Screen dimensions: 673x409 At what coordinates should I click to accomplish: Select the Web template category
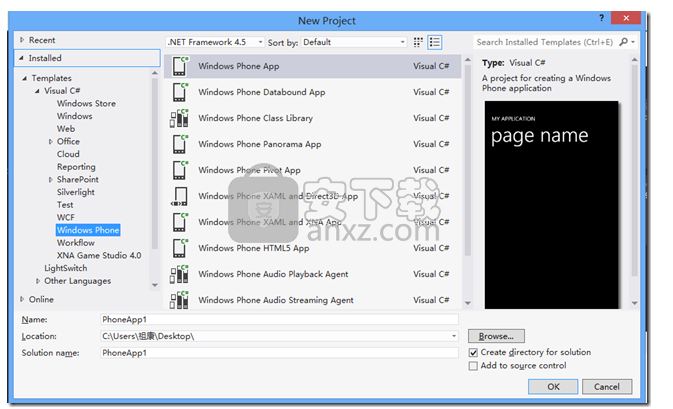(66, 129)
